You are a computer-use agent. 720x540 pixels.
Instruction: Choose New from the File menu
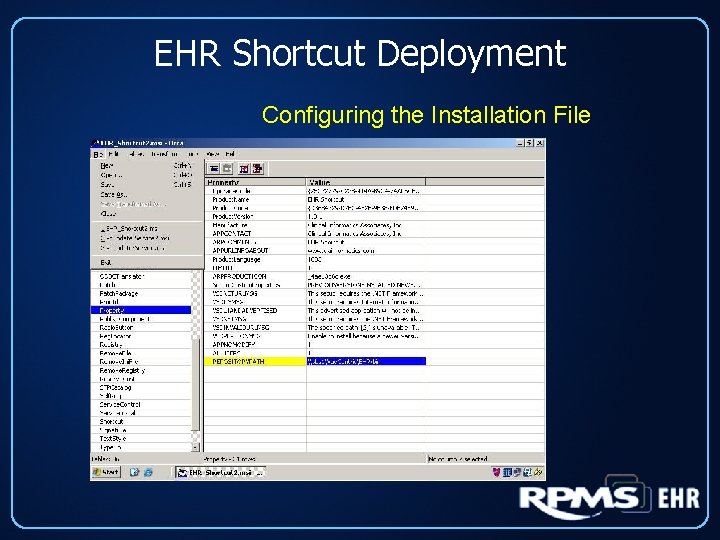coord(147,165)
